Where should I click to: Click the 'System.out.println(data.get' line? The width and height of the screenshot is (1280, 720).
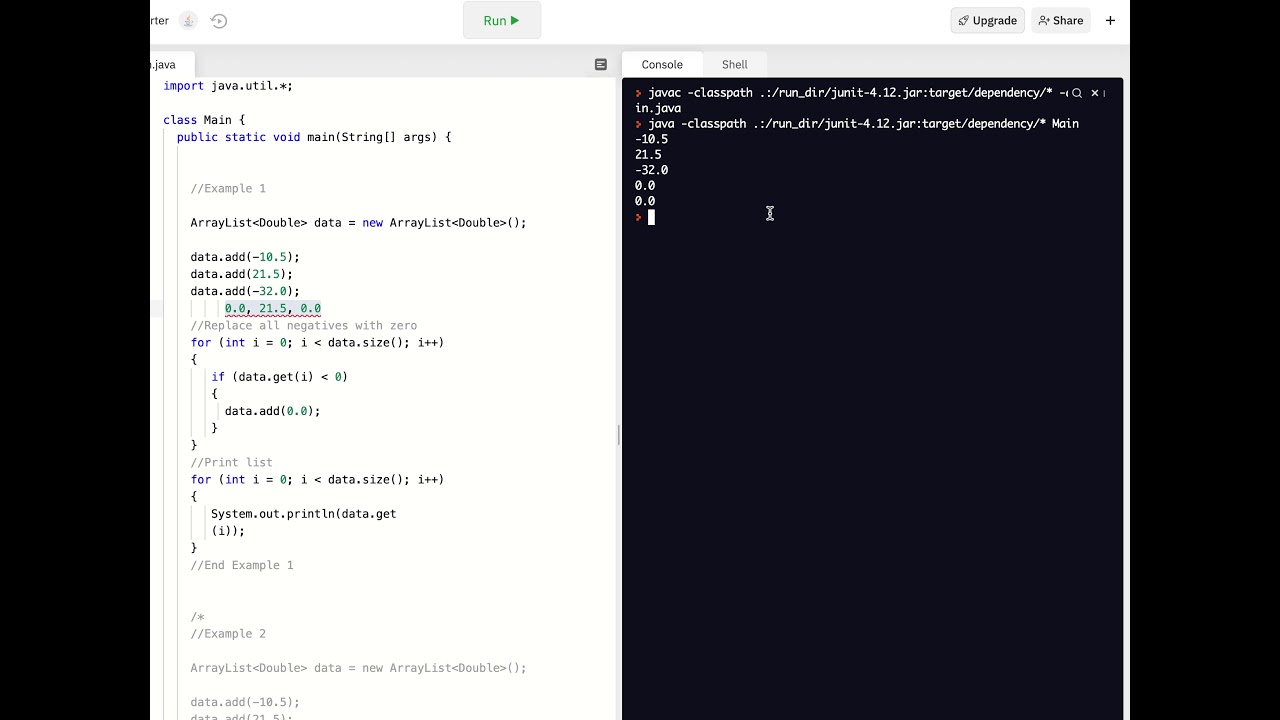pyautogui.click(x=303, y=514)
